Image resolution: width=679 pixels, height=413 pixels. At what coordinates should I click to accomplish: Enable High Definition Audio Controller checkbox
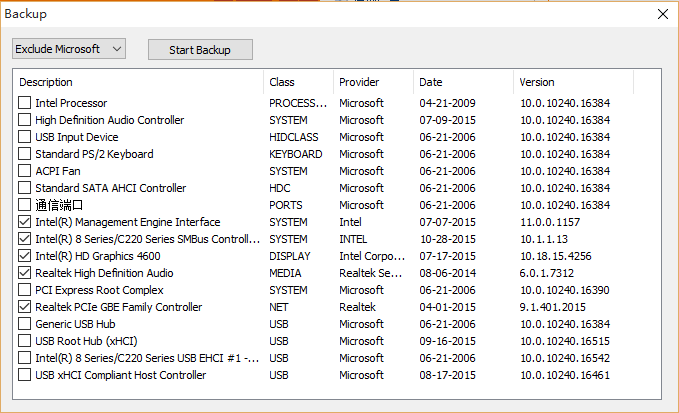(x=25, y=120)
